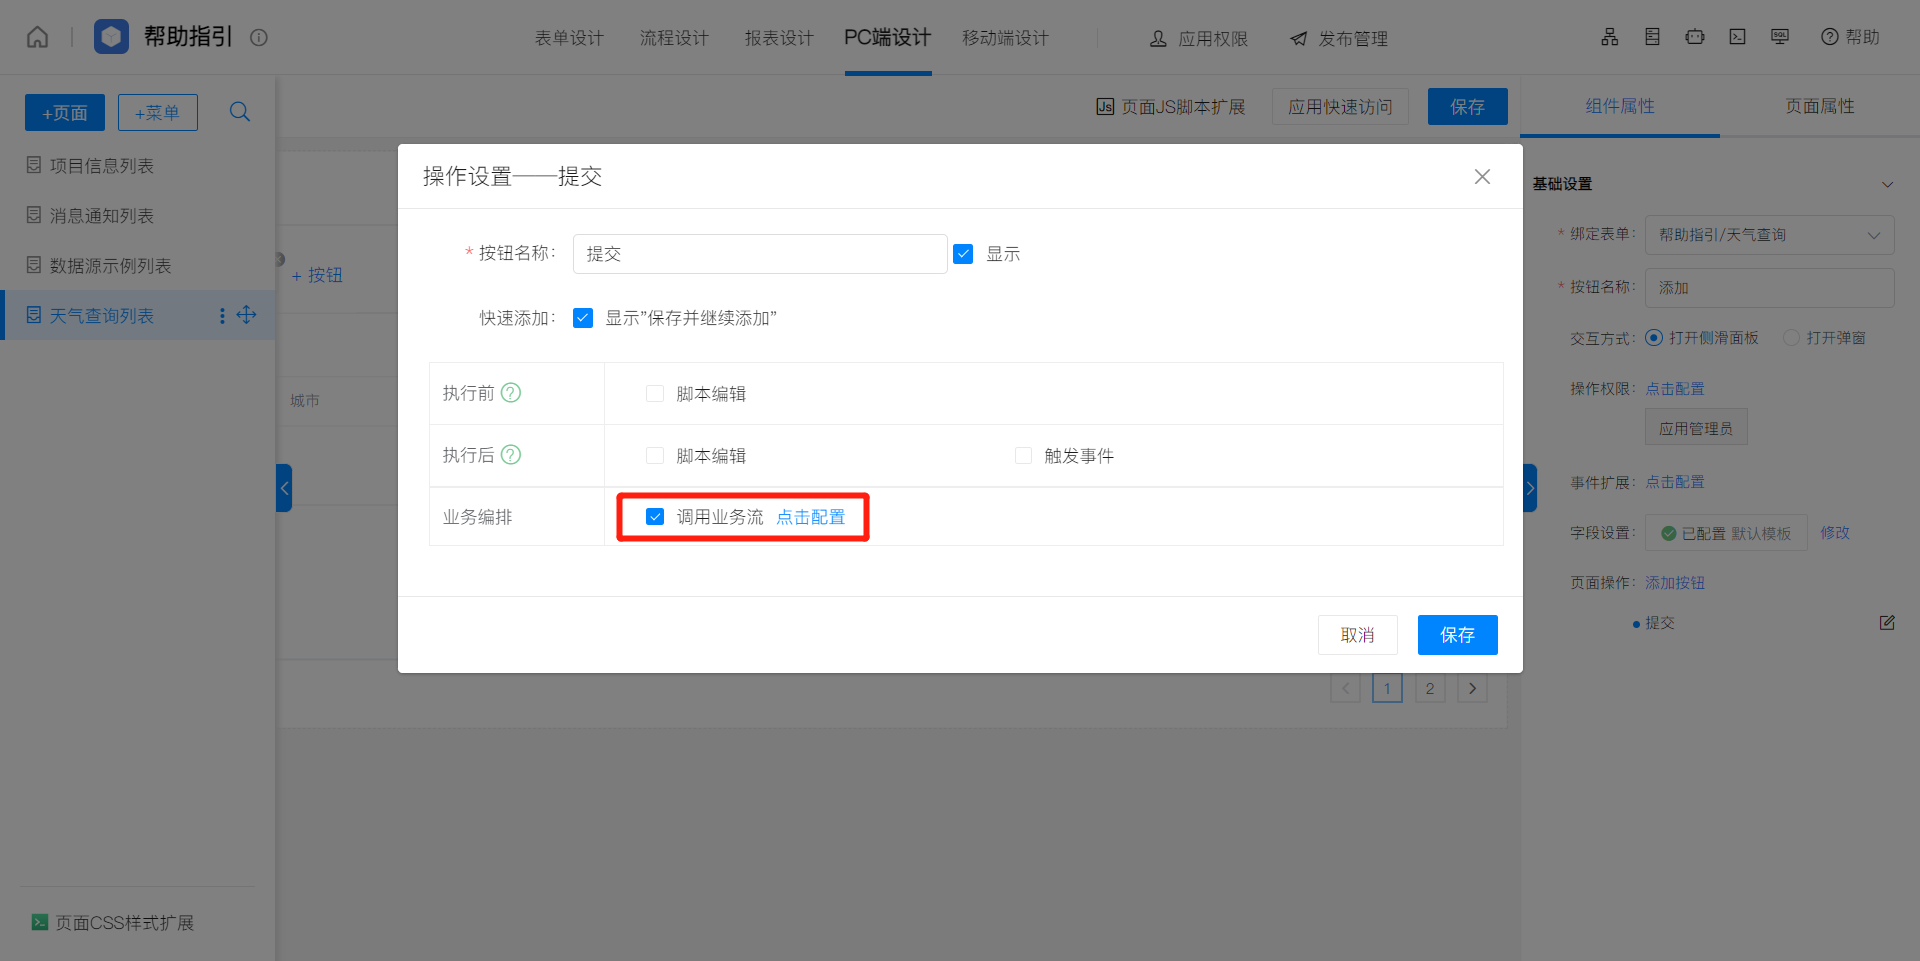Enable 触发事件 checkbox

click(x=1023, y=456)
